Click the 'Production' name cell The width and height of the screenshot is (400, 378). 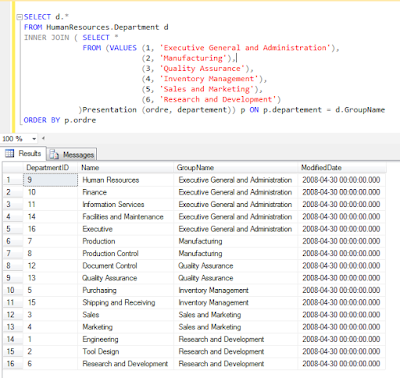(126, 241)
